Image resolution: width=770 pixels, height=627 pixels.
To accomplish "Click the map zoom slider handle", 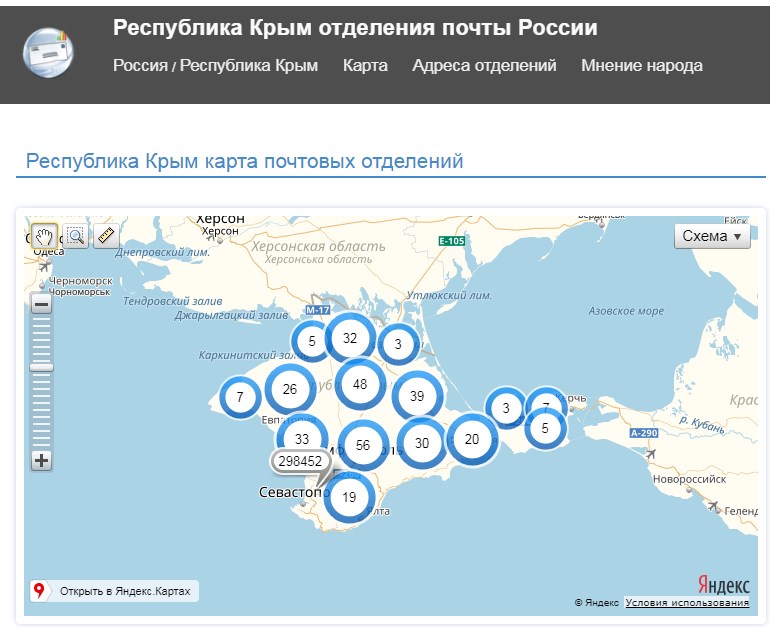I will pyautogui.click(x=41, y=367).
